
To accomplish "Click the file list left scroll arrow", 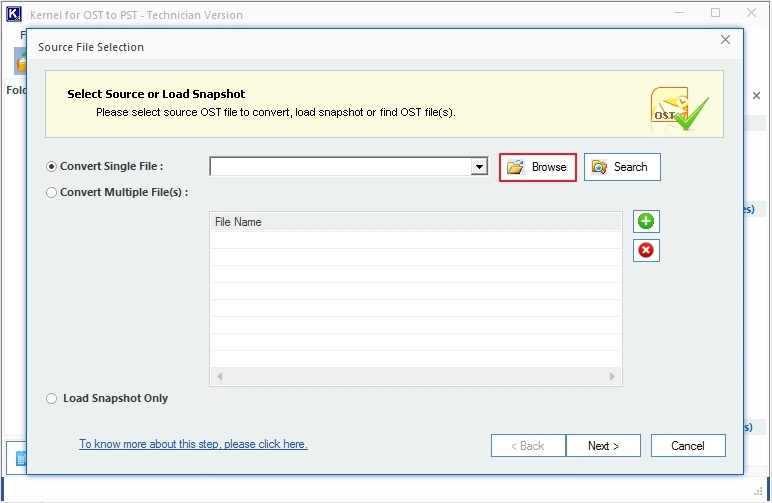I will point(220,377).
